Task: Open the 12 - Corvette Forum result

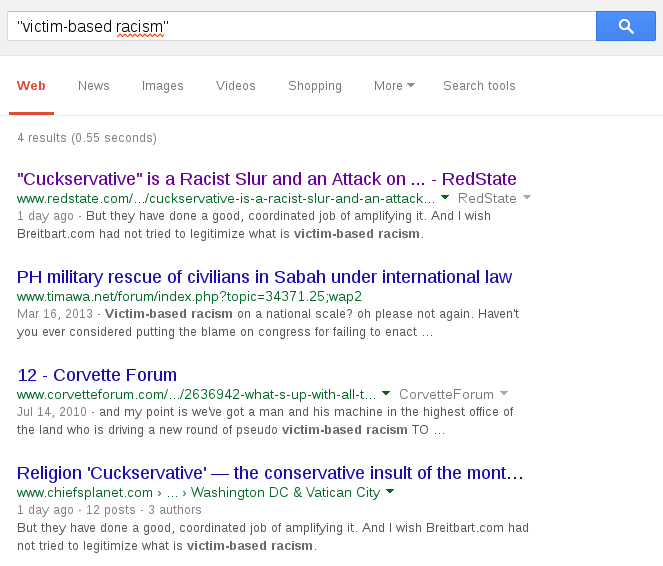Action: click(x=97, y=375)
